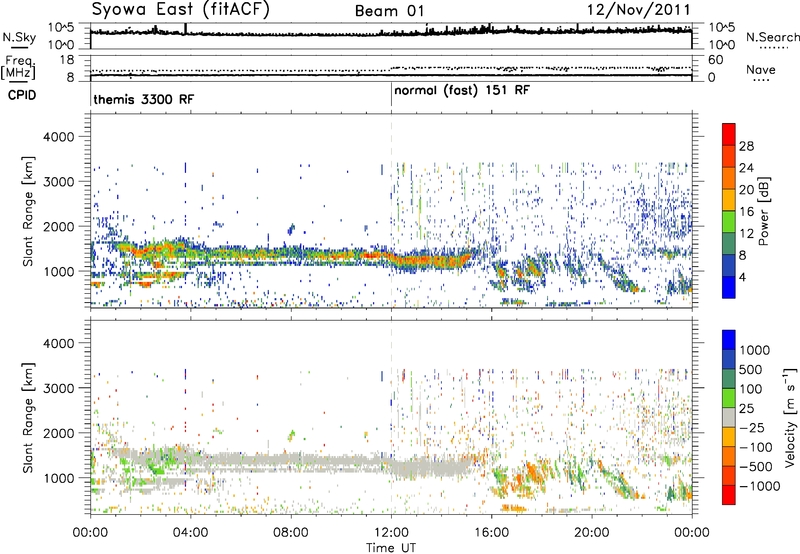Screen dimensions: 800x554
Task: Click the '08:00' time axis label
Action: click(x=291, y=533)
